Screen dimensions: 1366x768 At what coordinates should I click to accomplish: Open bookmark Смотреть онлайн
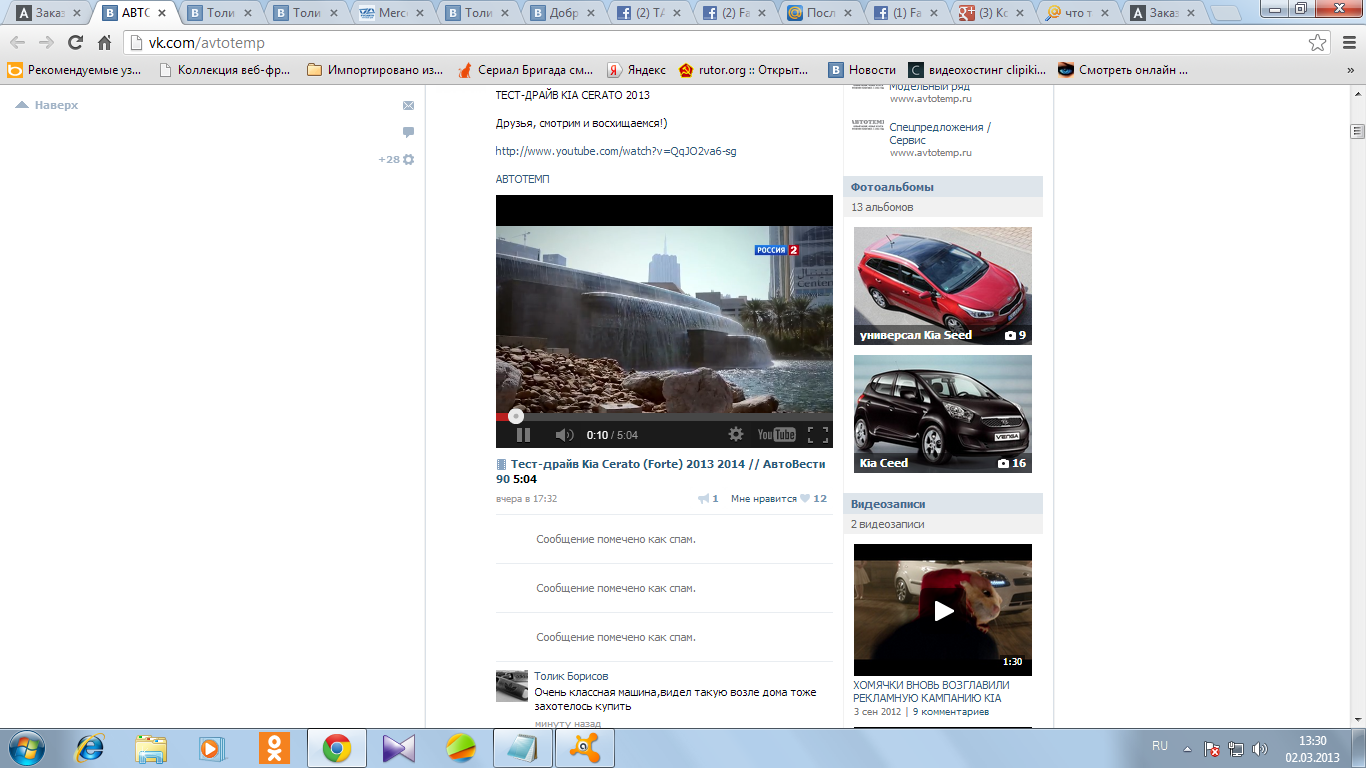click(x=1124, y=70)
